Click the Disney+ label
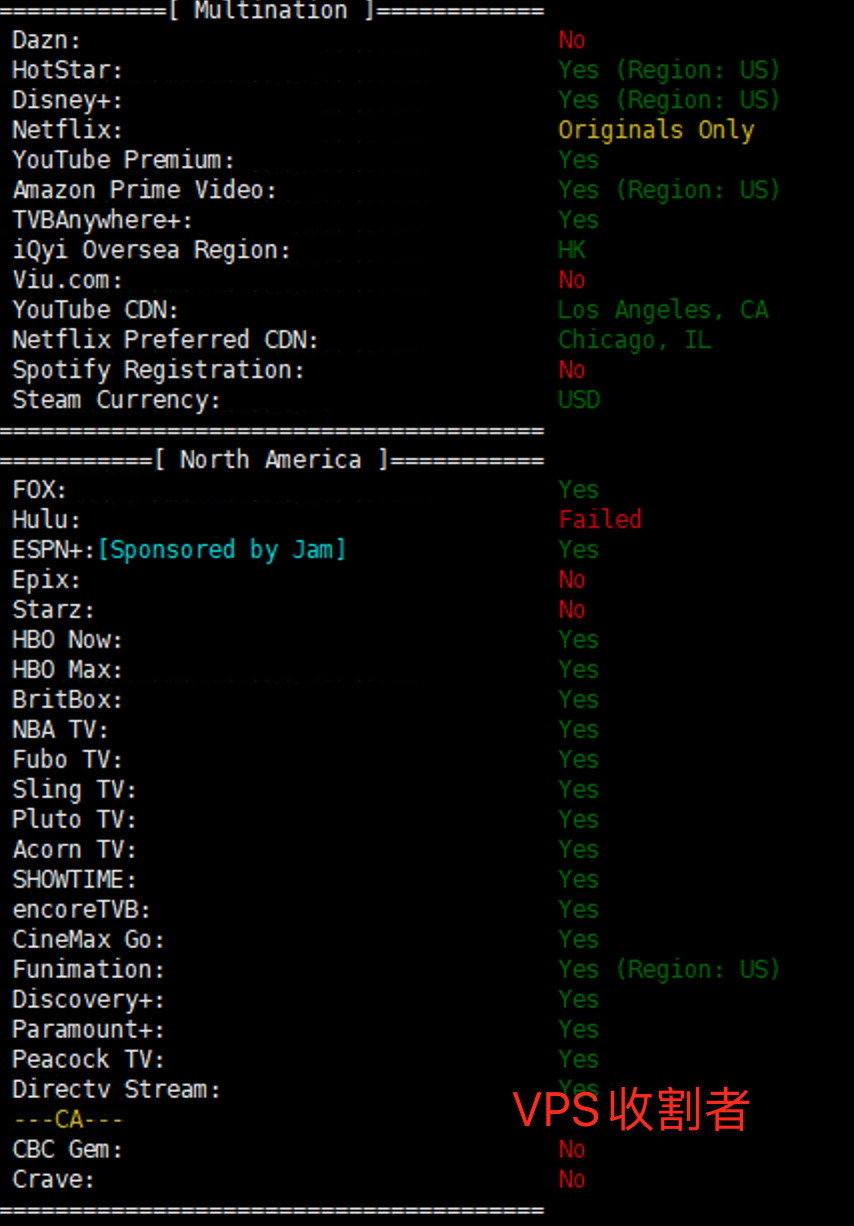Image resolution: width=854 pixels, height=1226 pixels. 67,100
